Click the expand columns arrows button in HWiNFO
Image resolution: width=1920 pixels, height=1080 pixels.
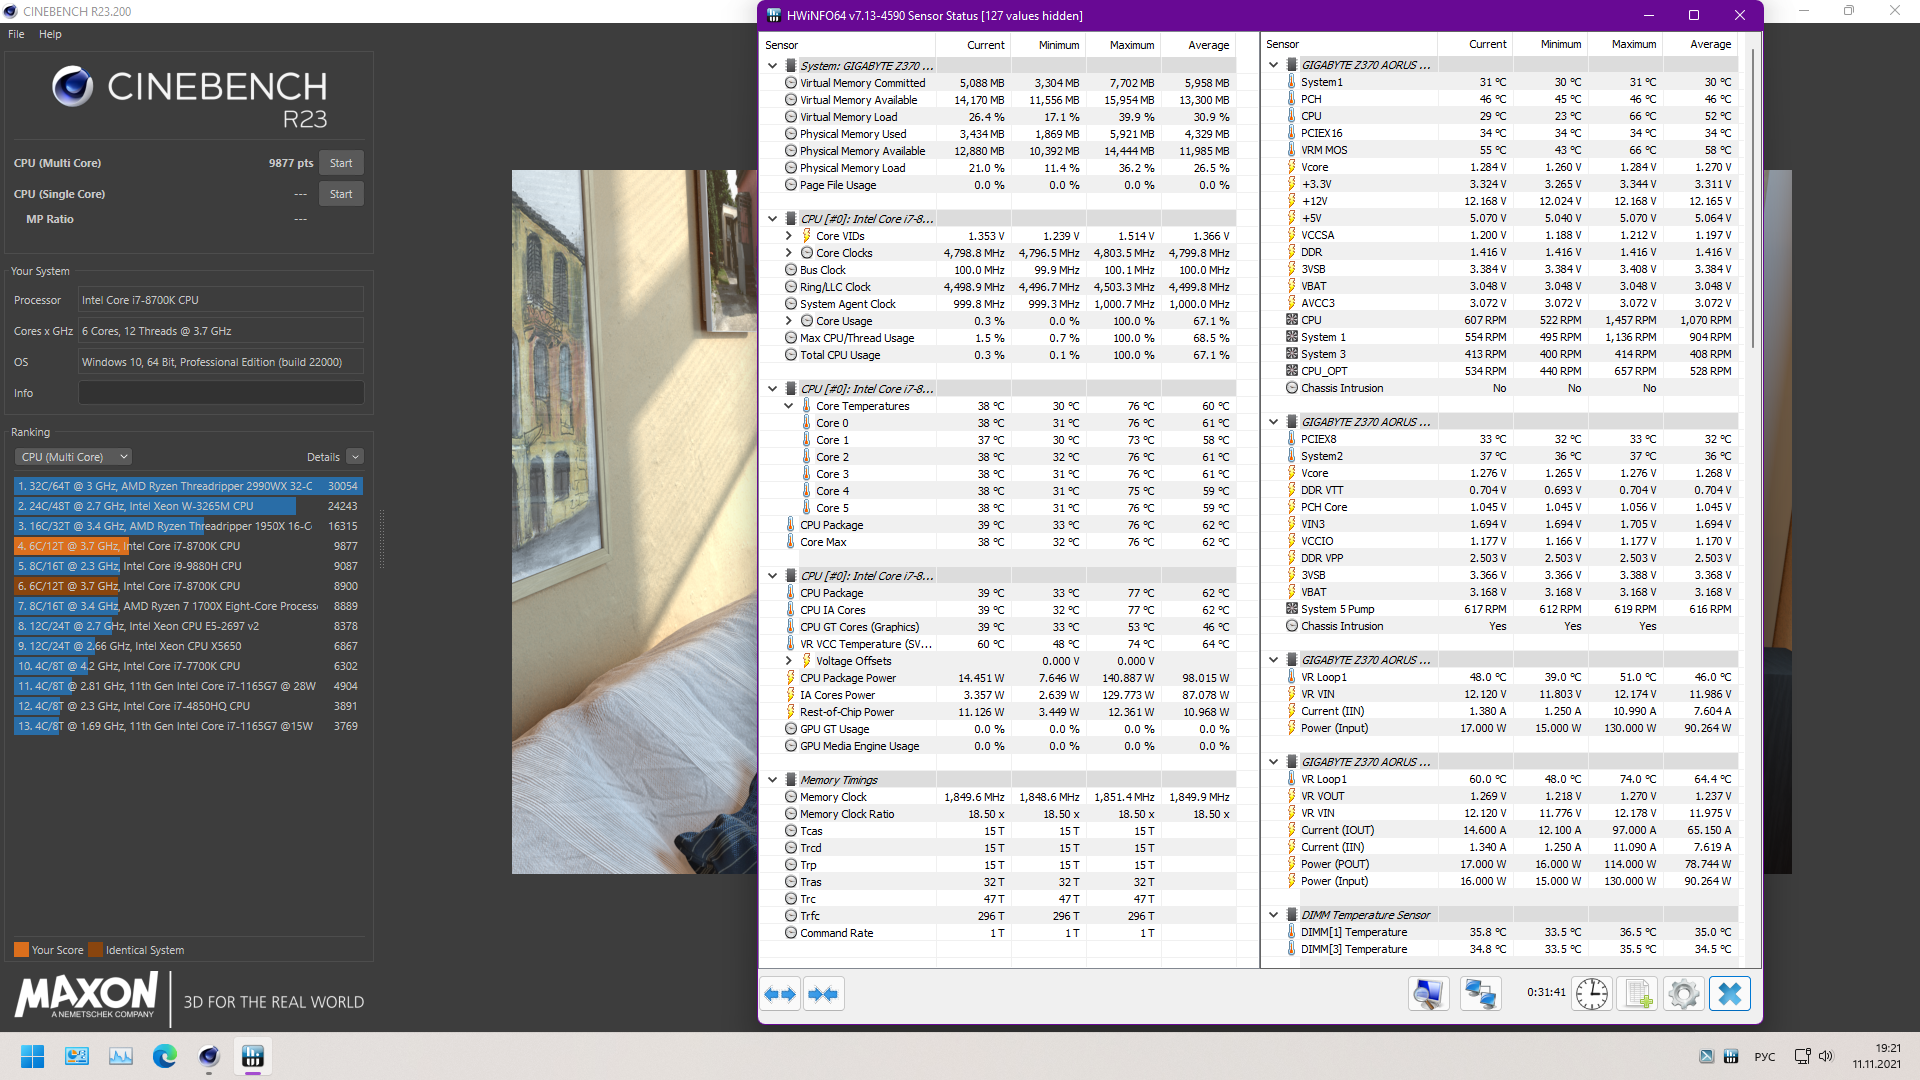point(780,994)
